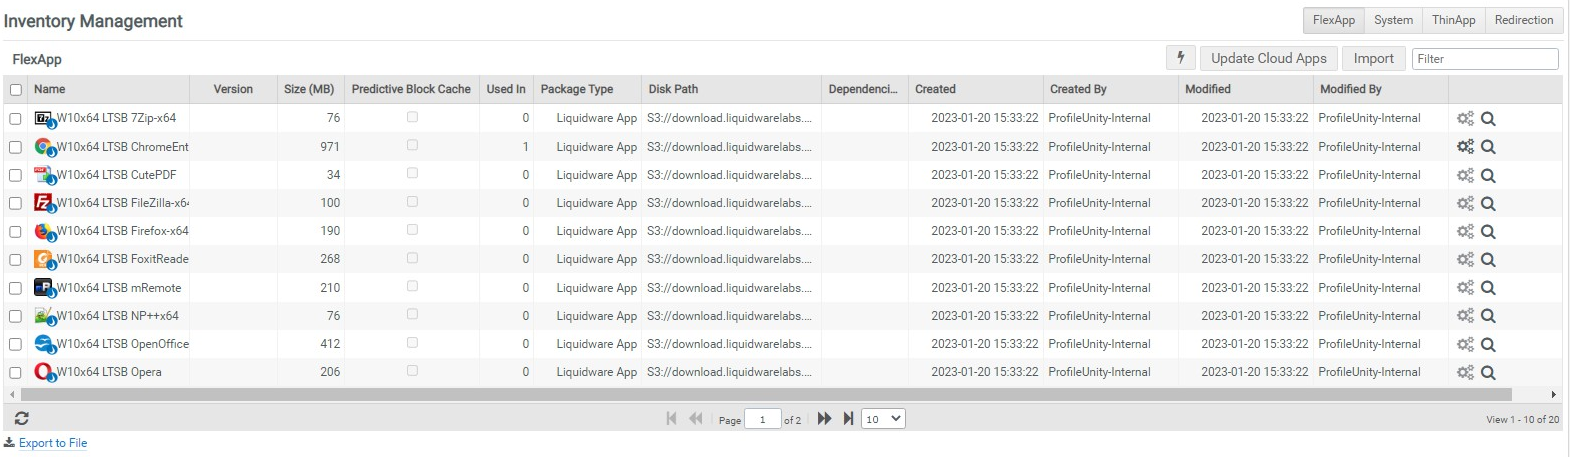Open gear settings for W10x64 LTSB 7Zip-x64

1465,119
